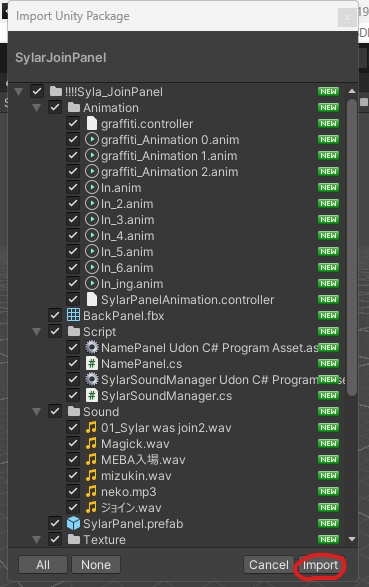
Task: Select the Magick.wav file name
Action: [x=135, y=444]
